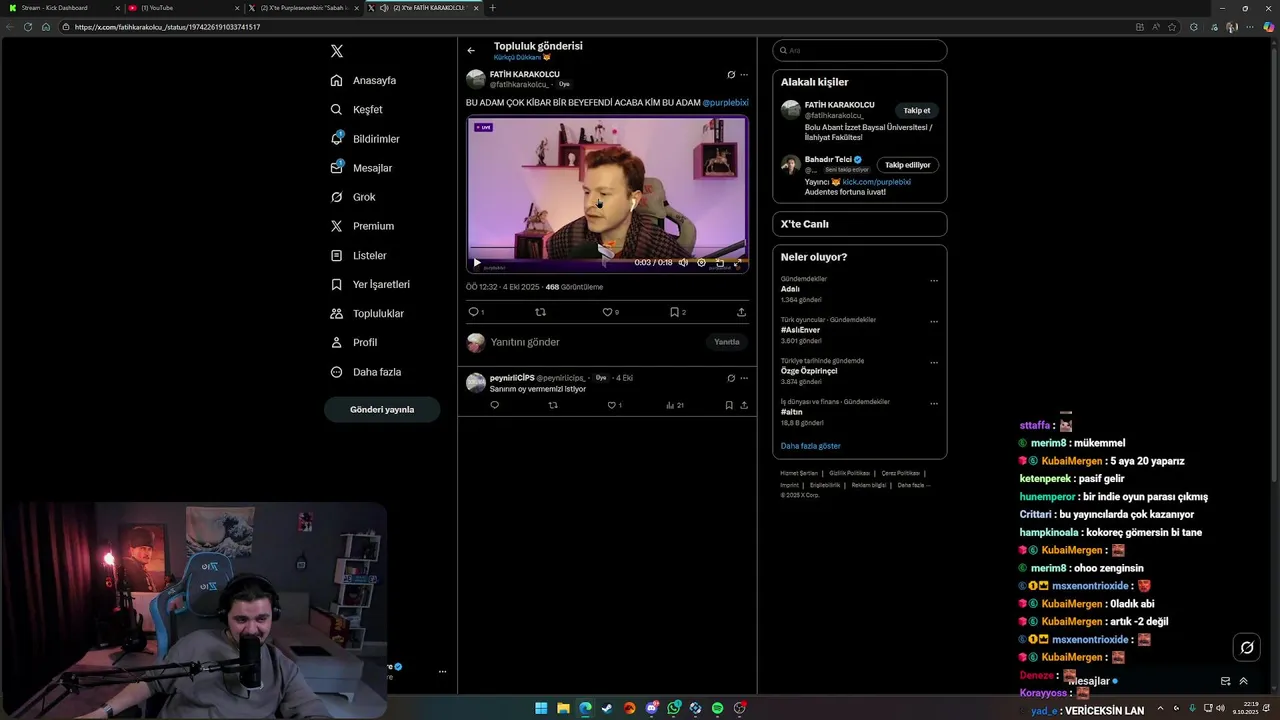Open a new browser tab
Screen dimensions: 1280x720
(x=492, y=8)
